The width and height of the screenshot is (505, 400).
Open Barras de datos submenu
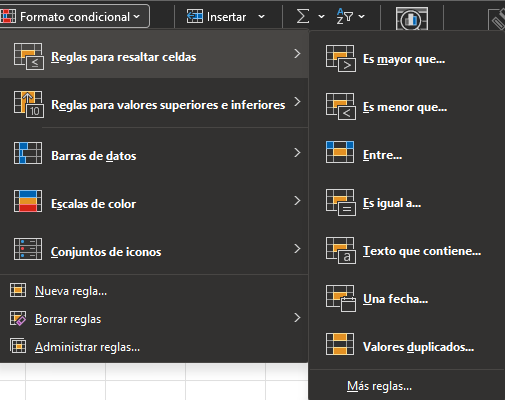154,153
